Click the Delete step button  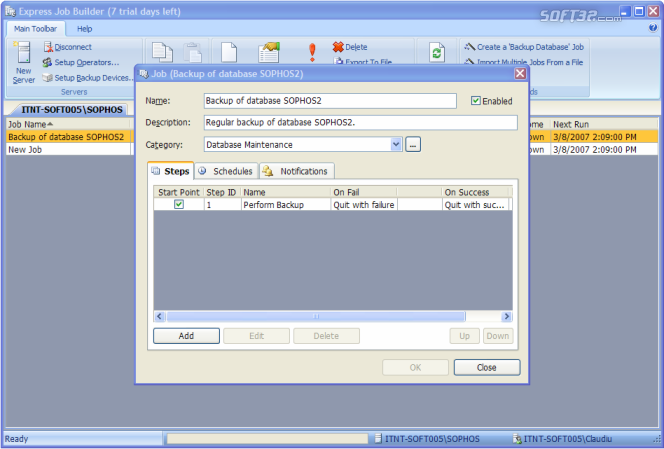(x=326, y=336)
